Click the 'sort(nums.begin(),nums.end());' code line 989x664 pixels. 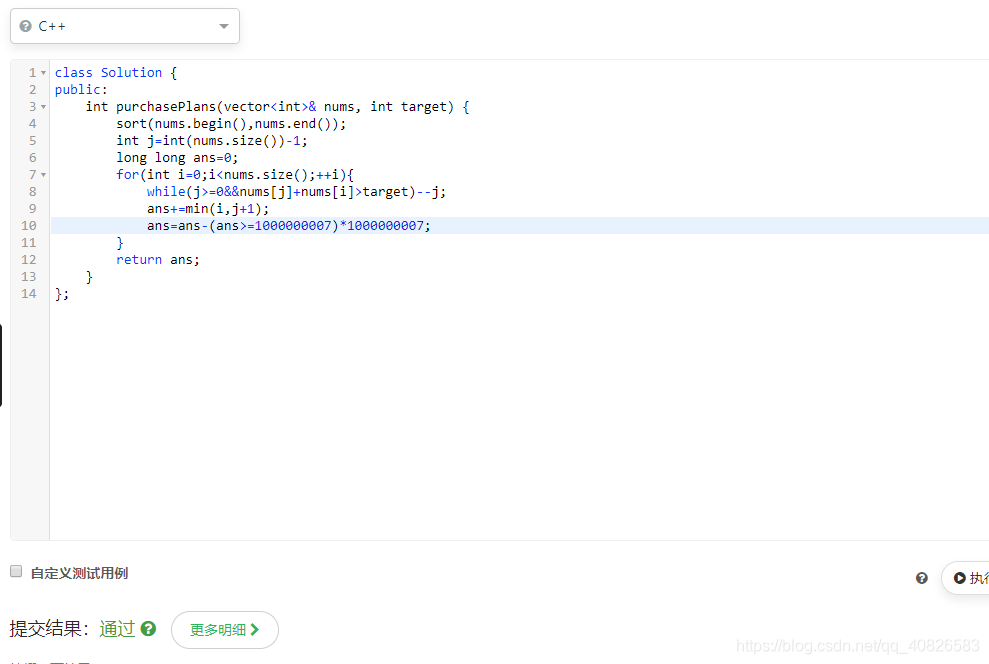click(x=231, y=124)
